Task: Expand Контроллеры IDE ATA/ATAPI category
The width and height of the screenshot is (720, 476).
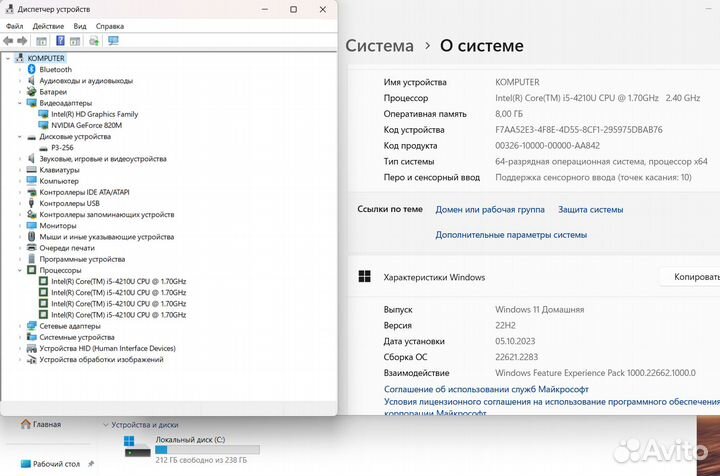Action: coord(20,192)
